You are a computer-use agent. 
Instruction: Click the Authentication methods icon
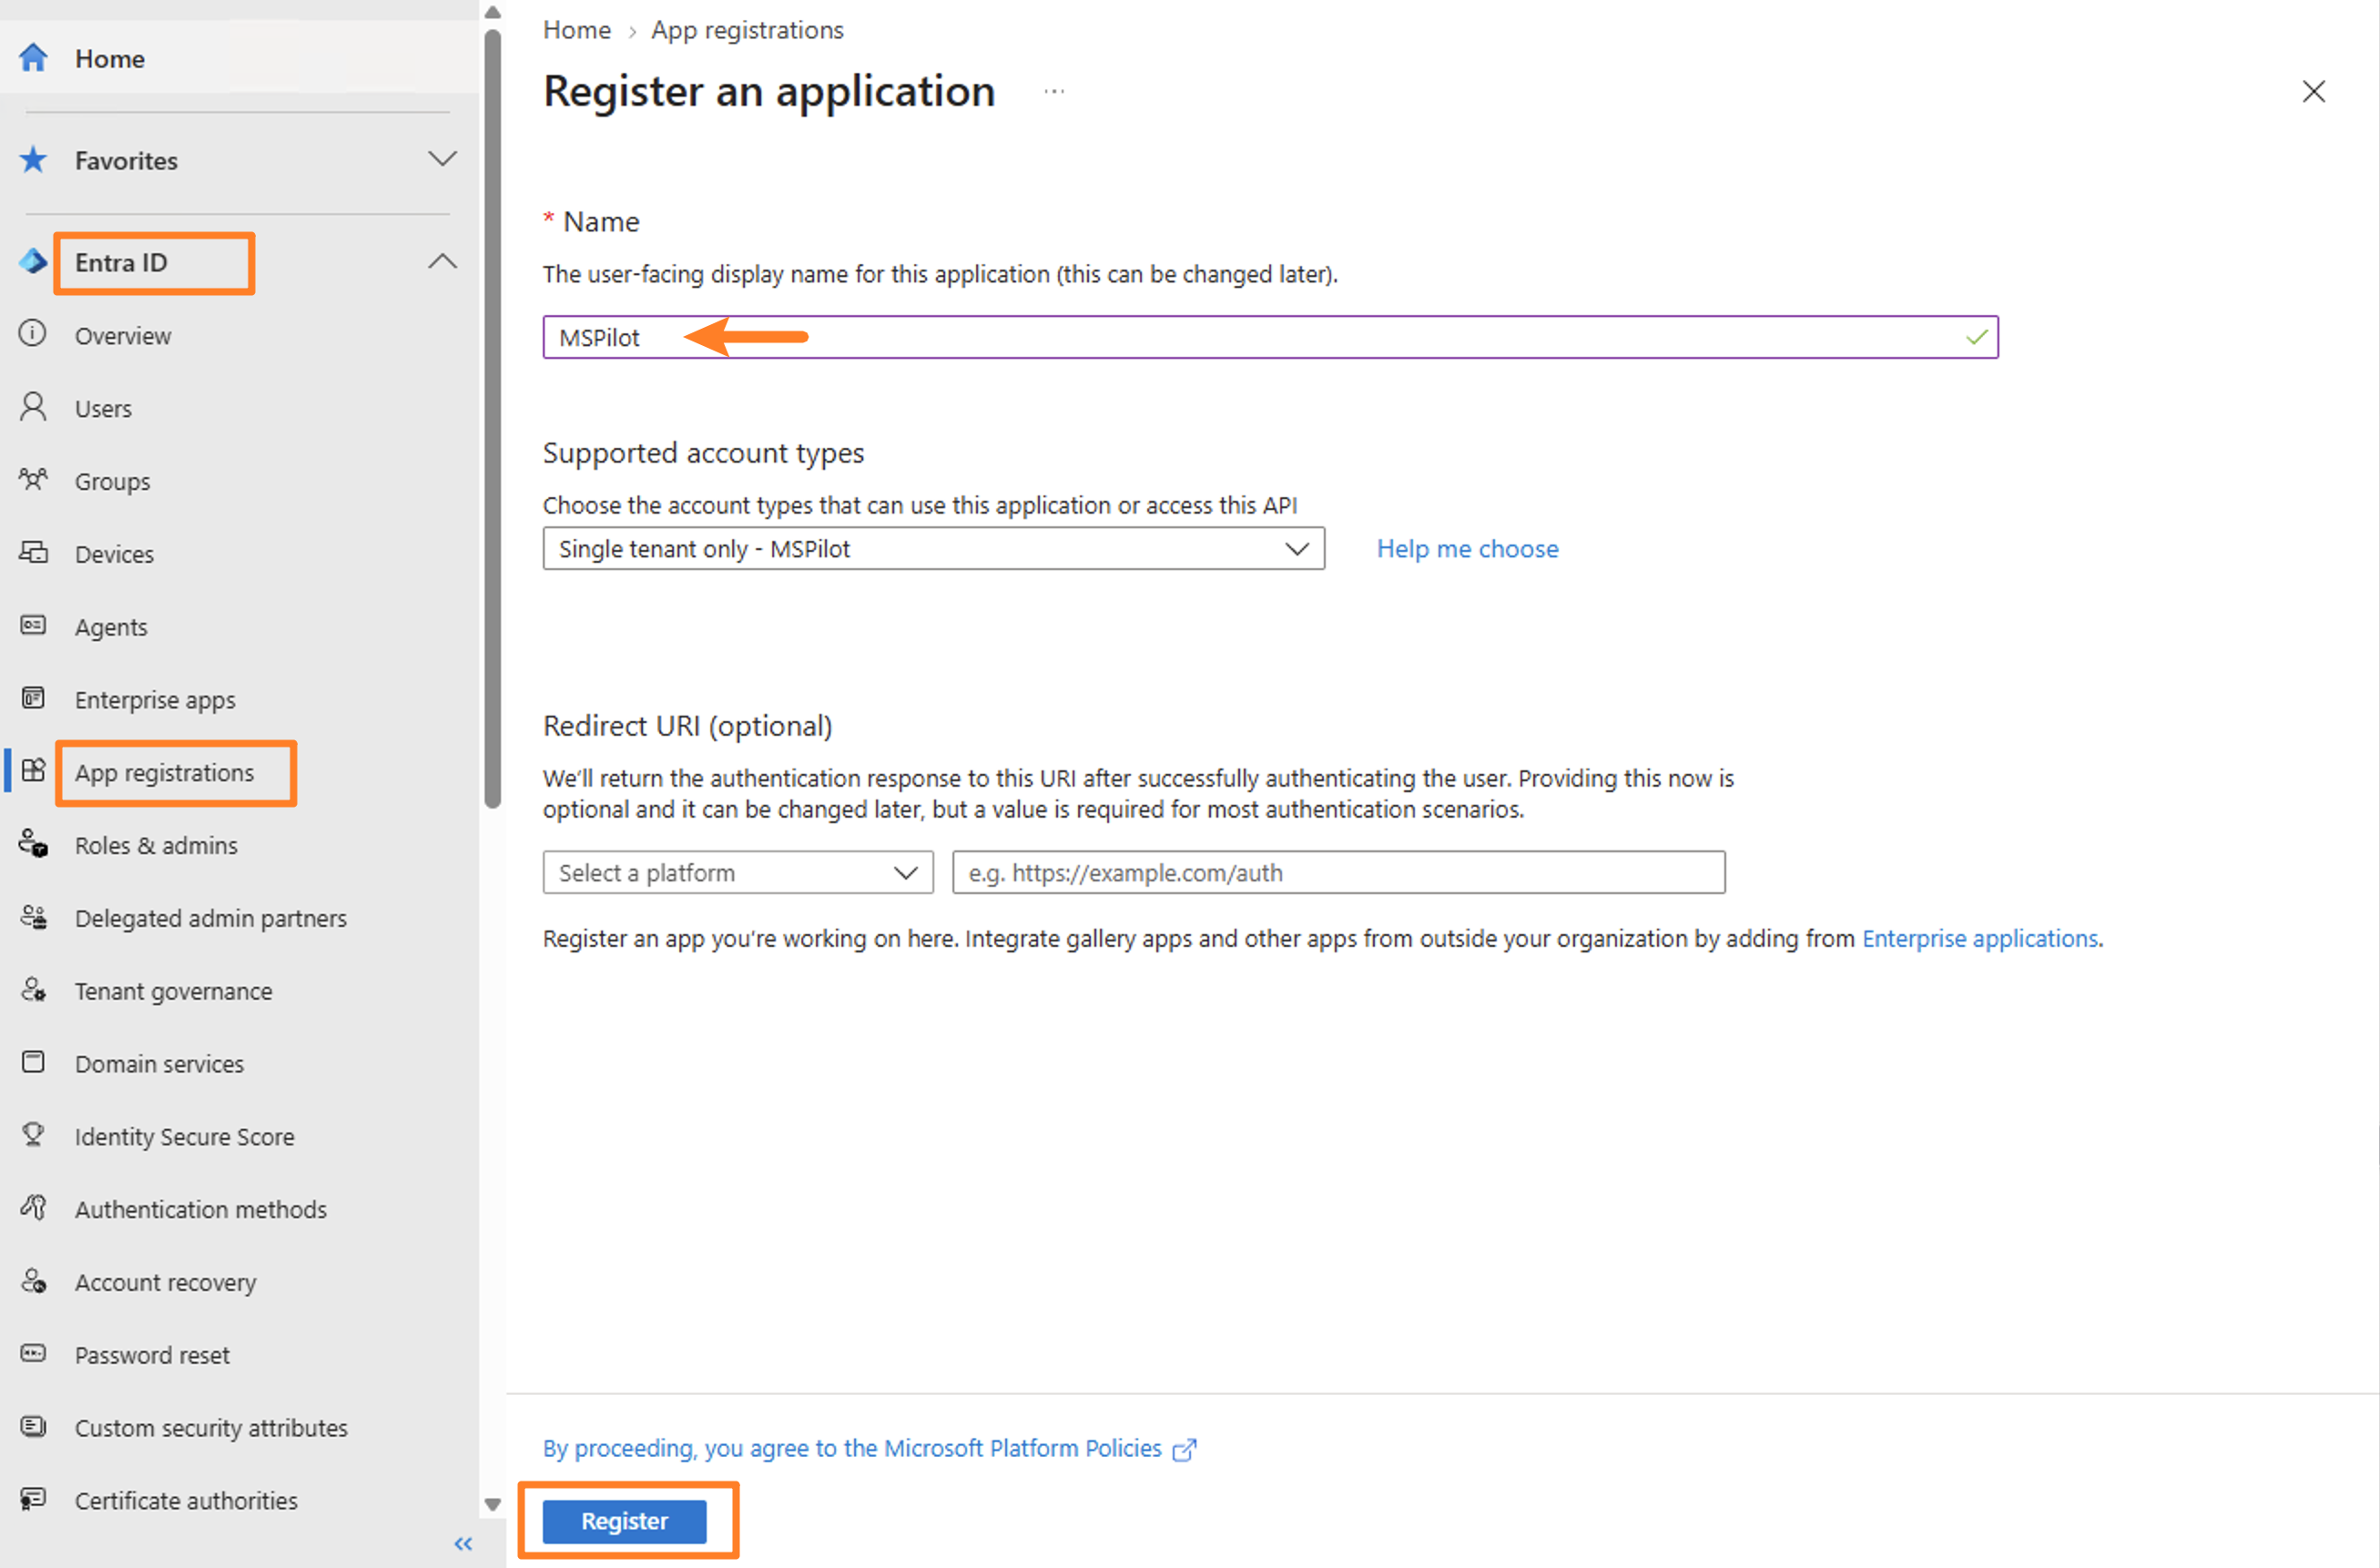[x=33, y=1208]
